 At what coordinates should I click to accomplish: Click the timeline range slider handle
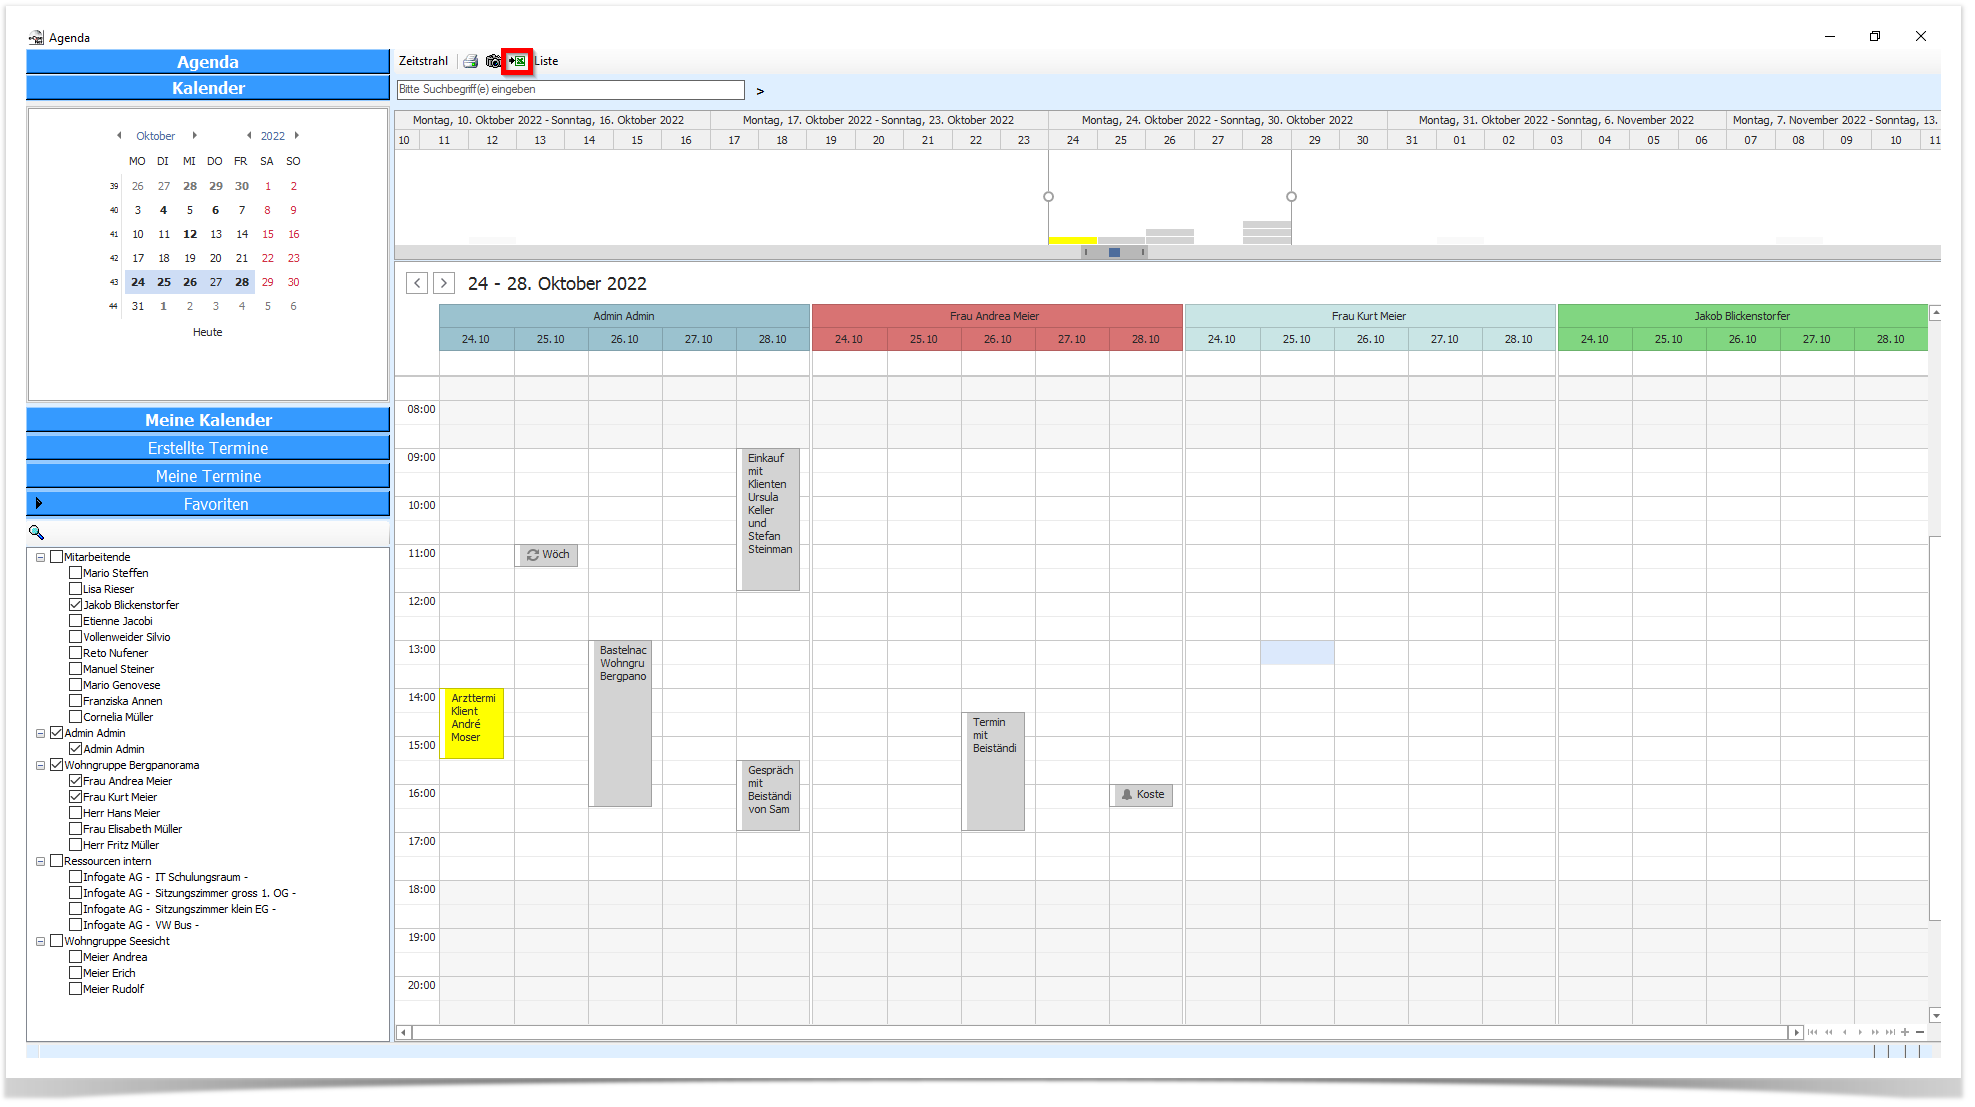(x=1114, y=252)
